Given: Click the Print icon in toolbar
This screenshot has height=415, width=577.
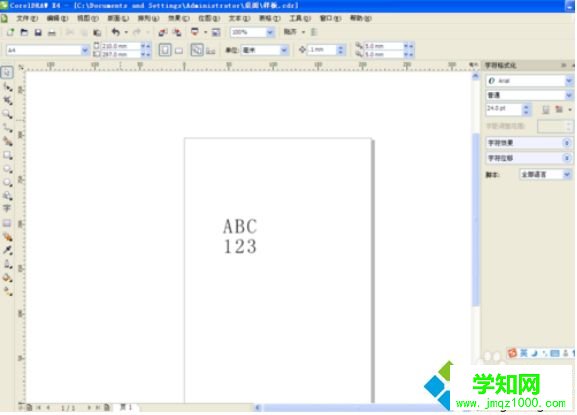Looking at the screenshot, I should click(52, 32).
